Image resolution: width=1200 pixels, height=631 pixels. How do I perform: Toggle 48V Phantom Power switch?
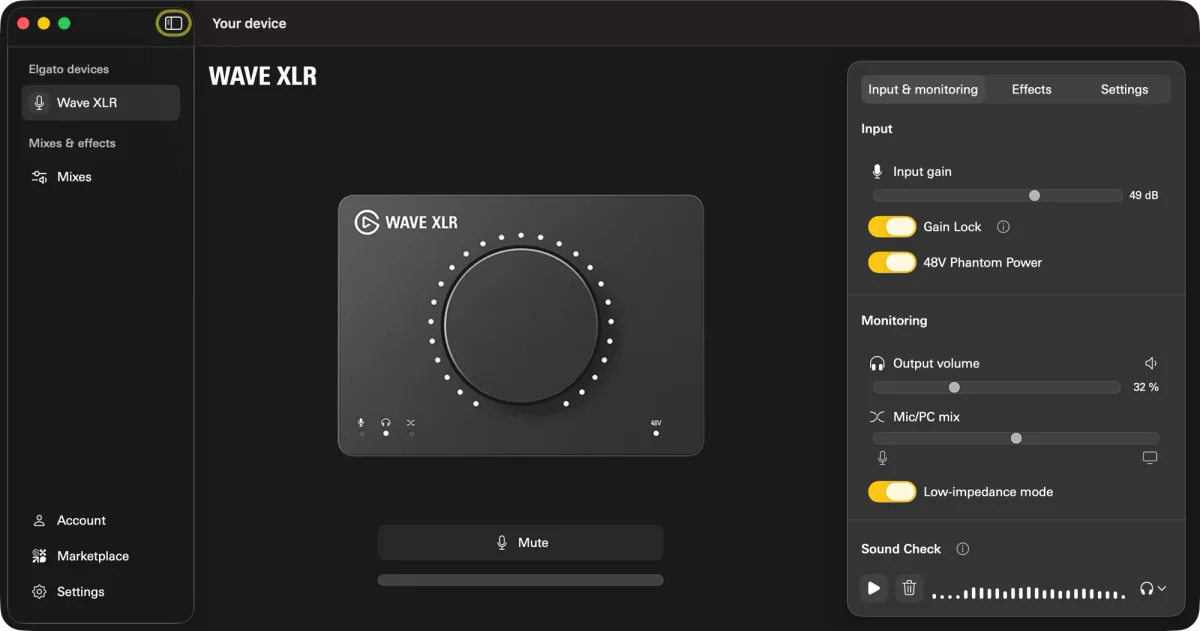[x=892, y=263]
